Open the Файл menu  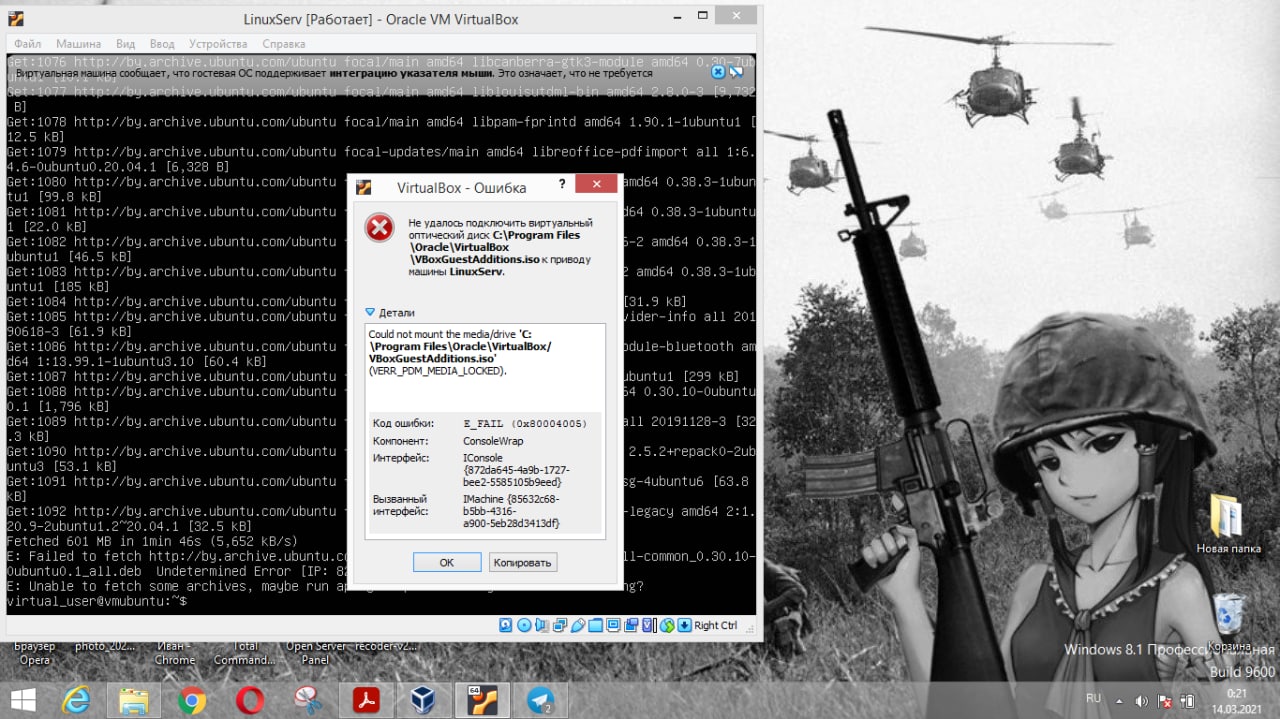[x=28, y=44]
